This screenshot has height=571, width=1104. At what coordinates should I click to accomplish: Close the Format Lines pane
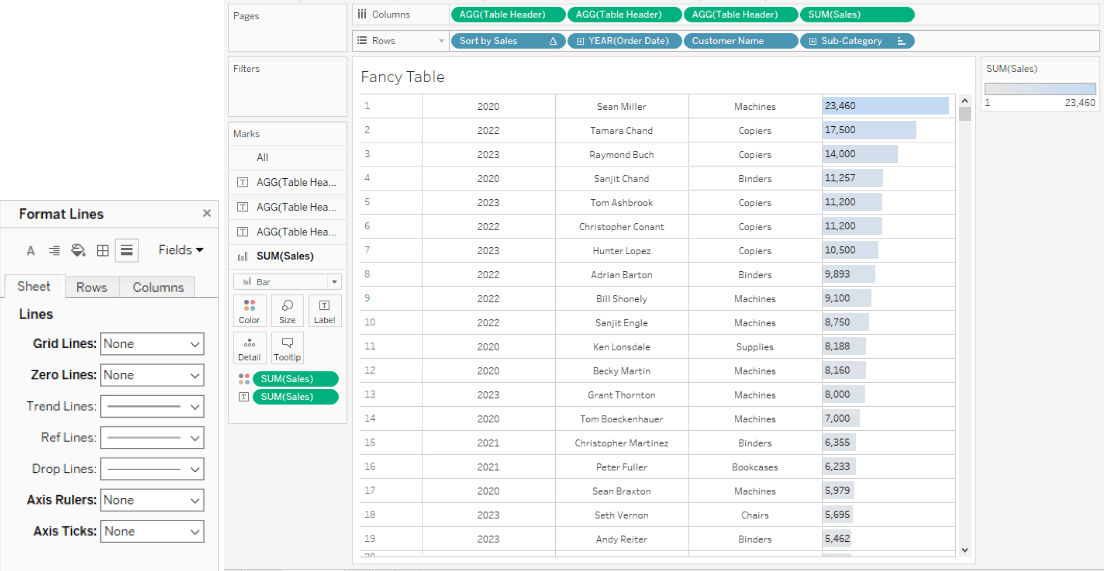point(207,213)
